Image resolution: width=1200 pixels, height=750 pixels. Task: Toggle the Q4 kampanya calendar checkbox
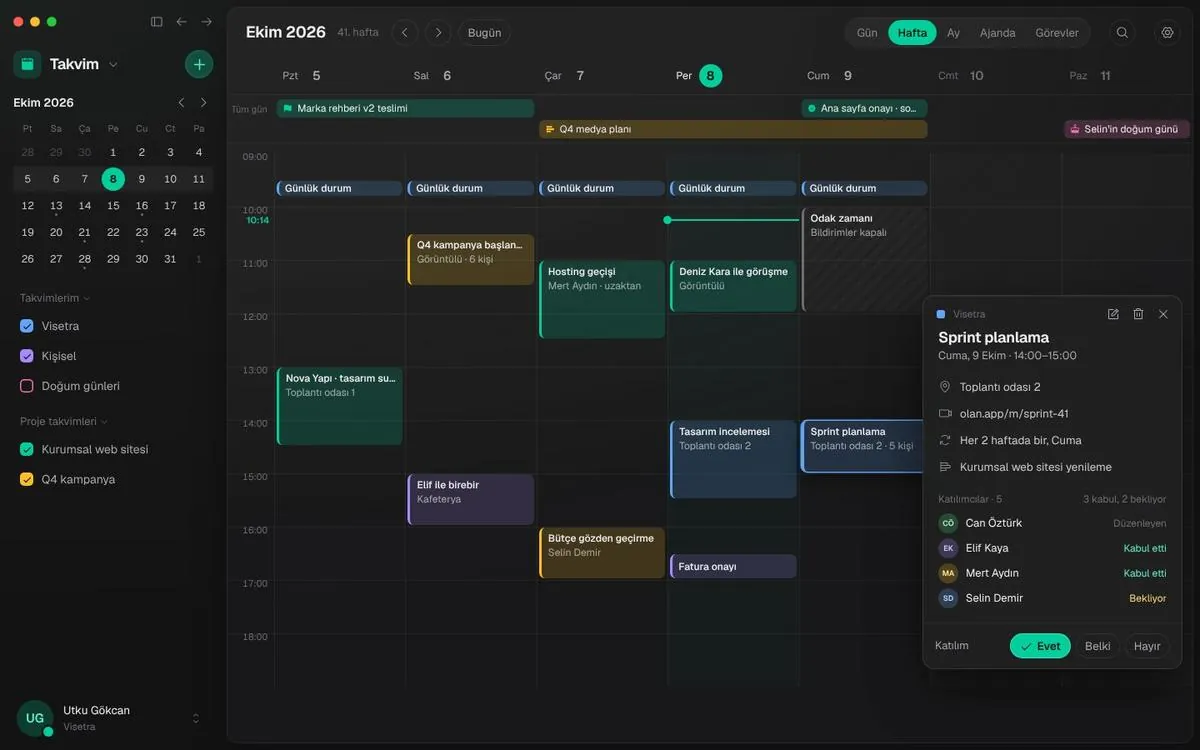(x=27, y=479)
